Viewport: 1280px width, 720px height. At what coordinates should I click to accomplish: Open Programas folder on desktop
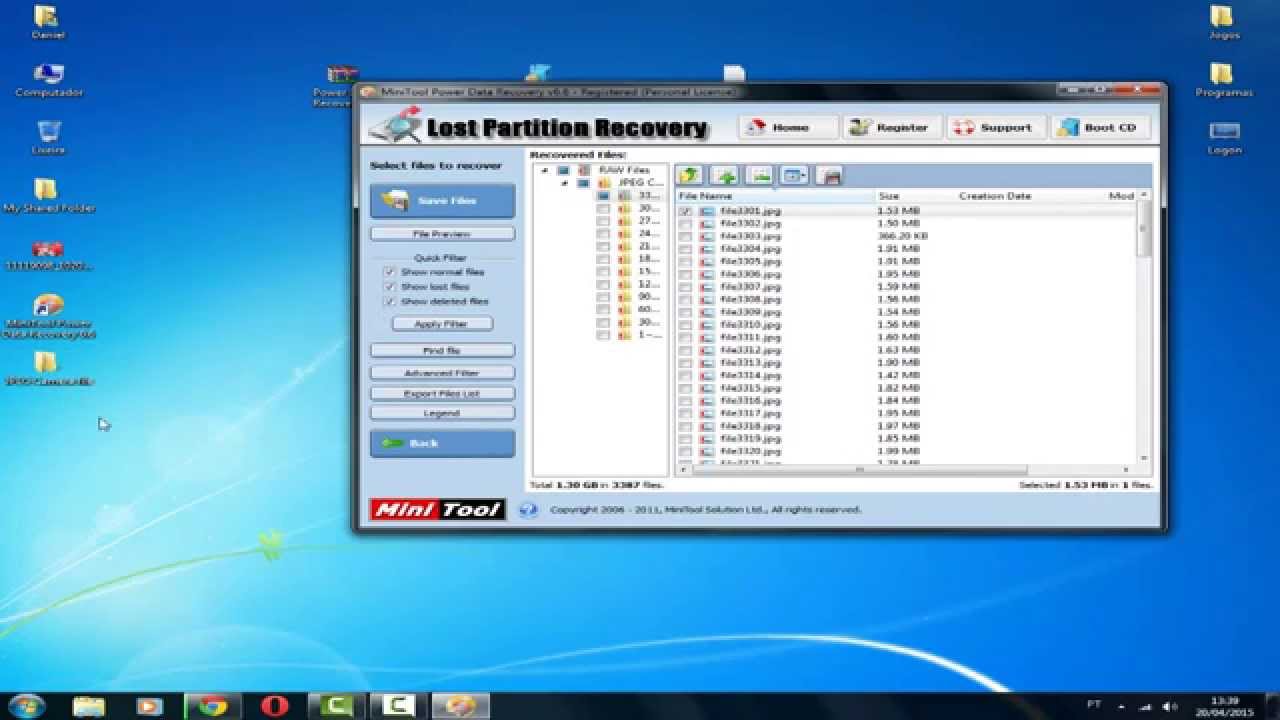click(x=1224, y=80)
